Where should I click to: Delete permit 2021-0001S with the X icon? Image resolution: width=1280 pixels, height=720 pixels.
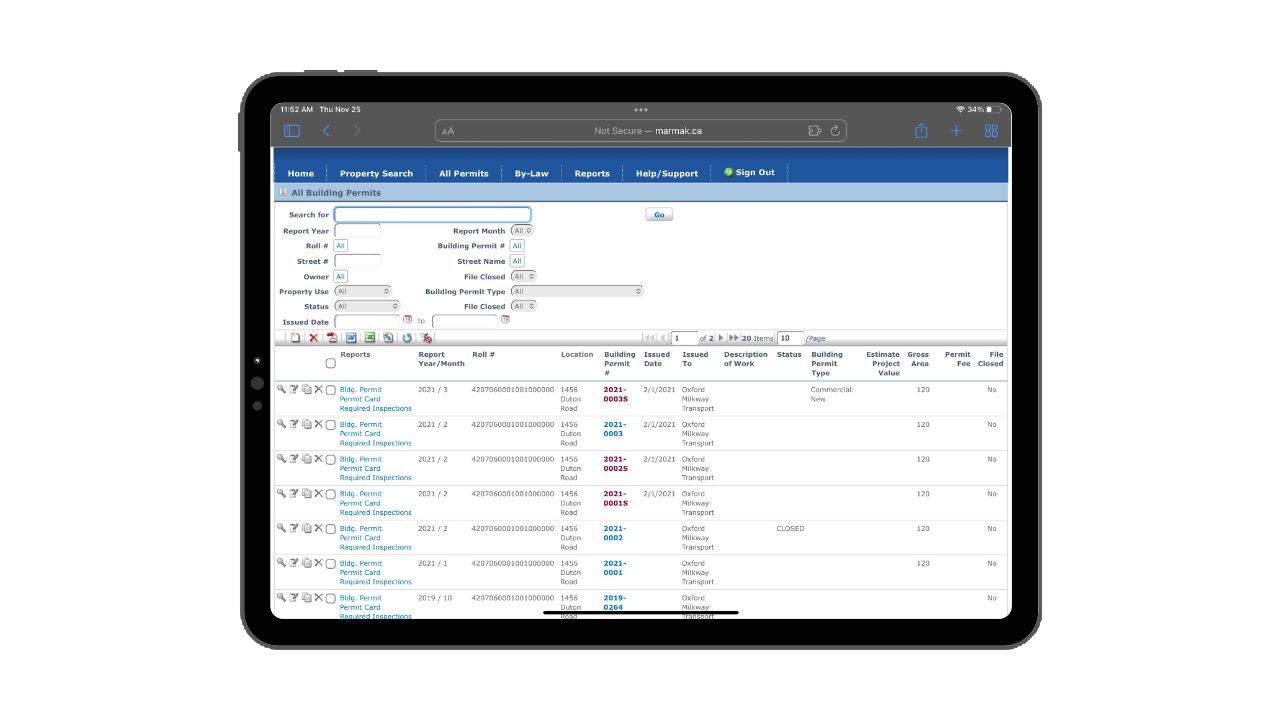coord(318,493)
